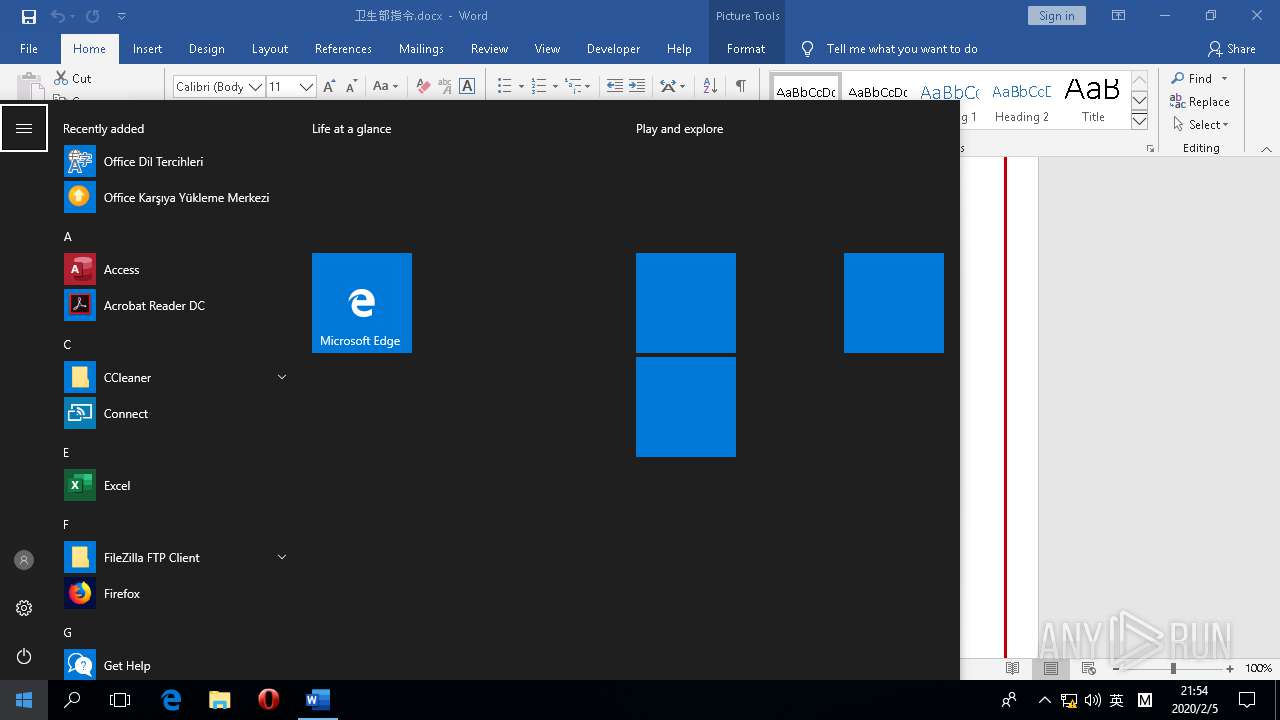Click the Increase Indent icon
This screenshot has height=720, width=1280.
[637, 86]
